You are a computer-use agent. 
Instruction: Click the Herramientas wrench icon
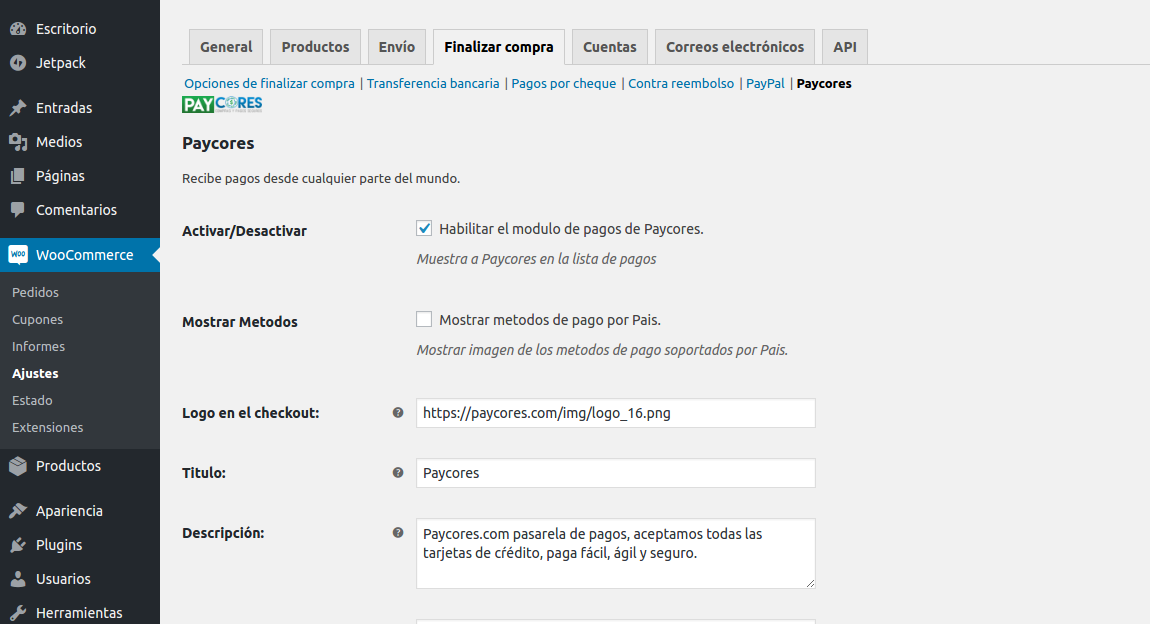[18, 613]
